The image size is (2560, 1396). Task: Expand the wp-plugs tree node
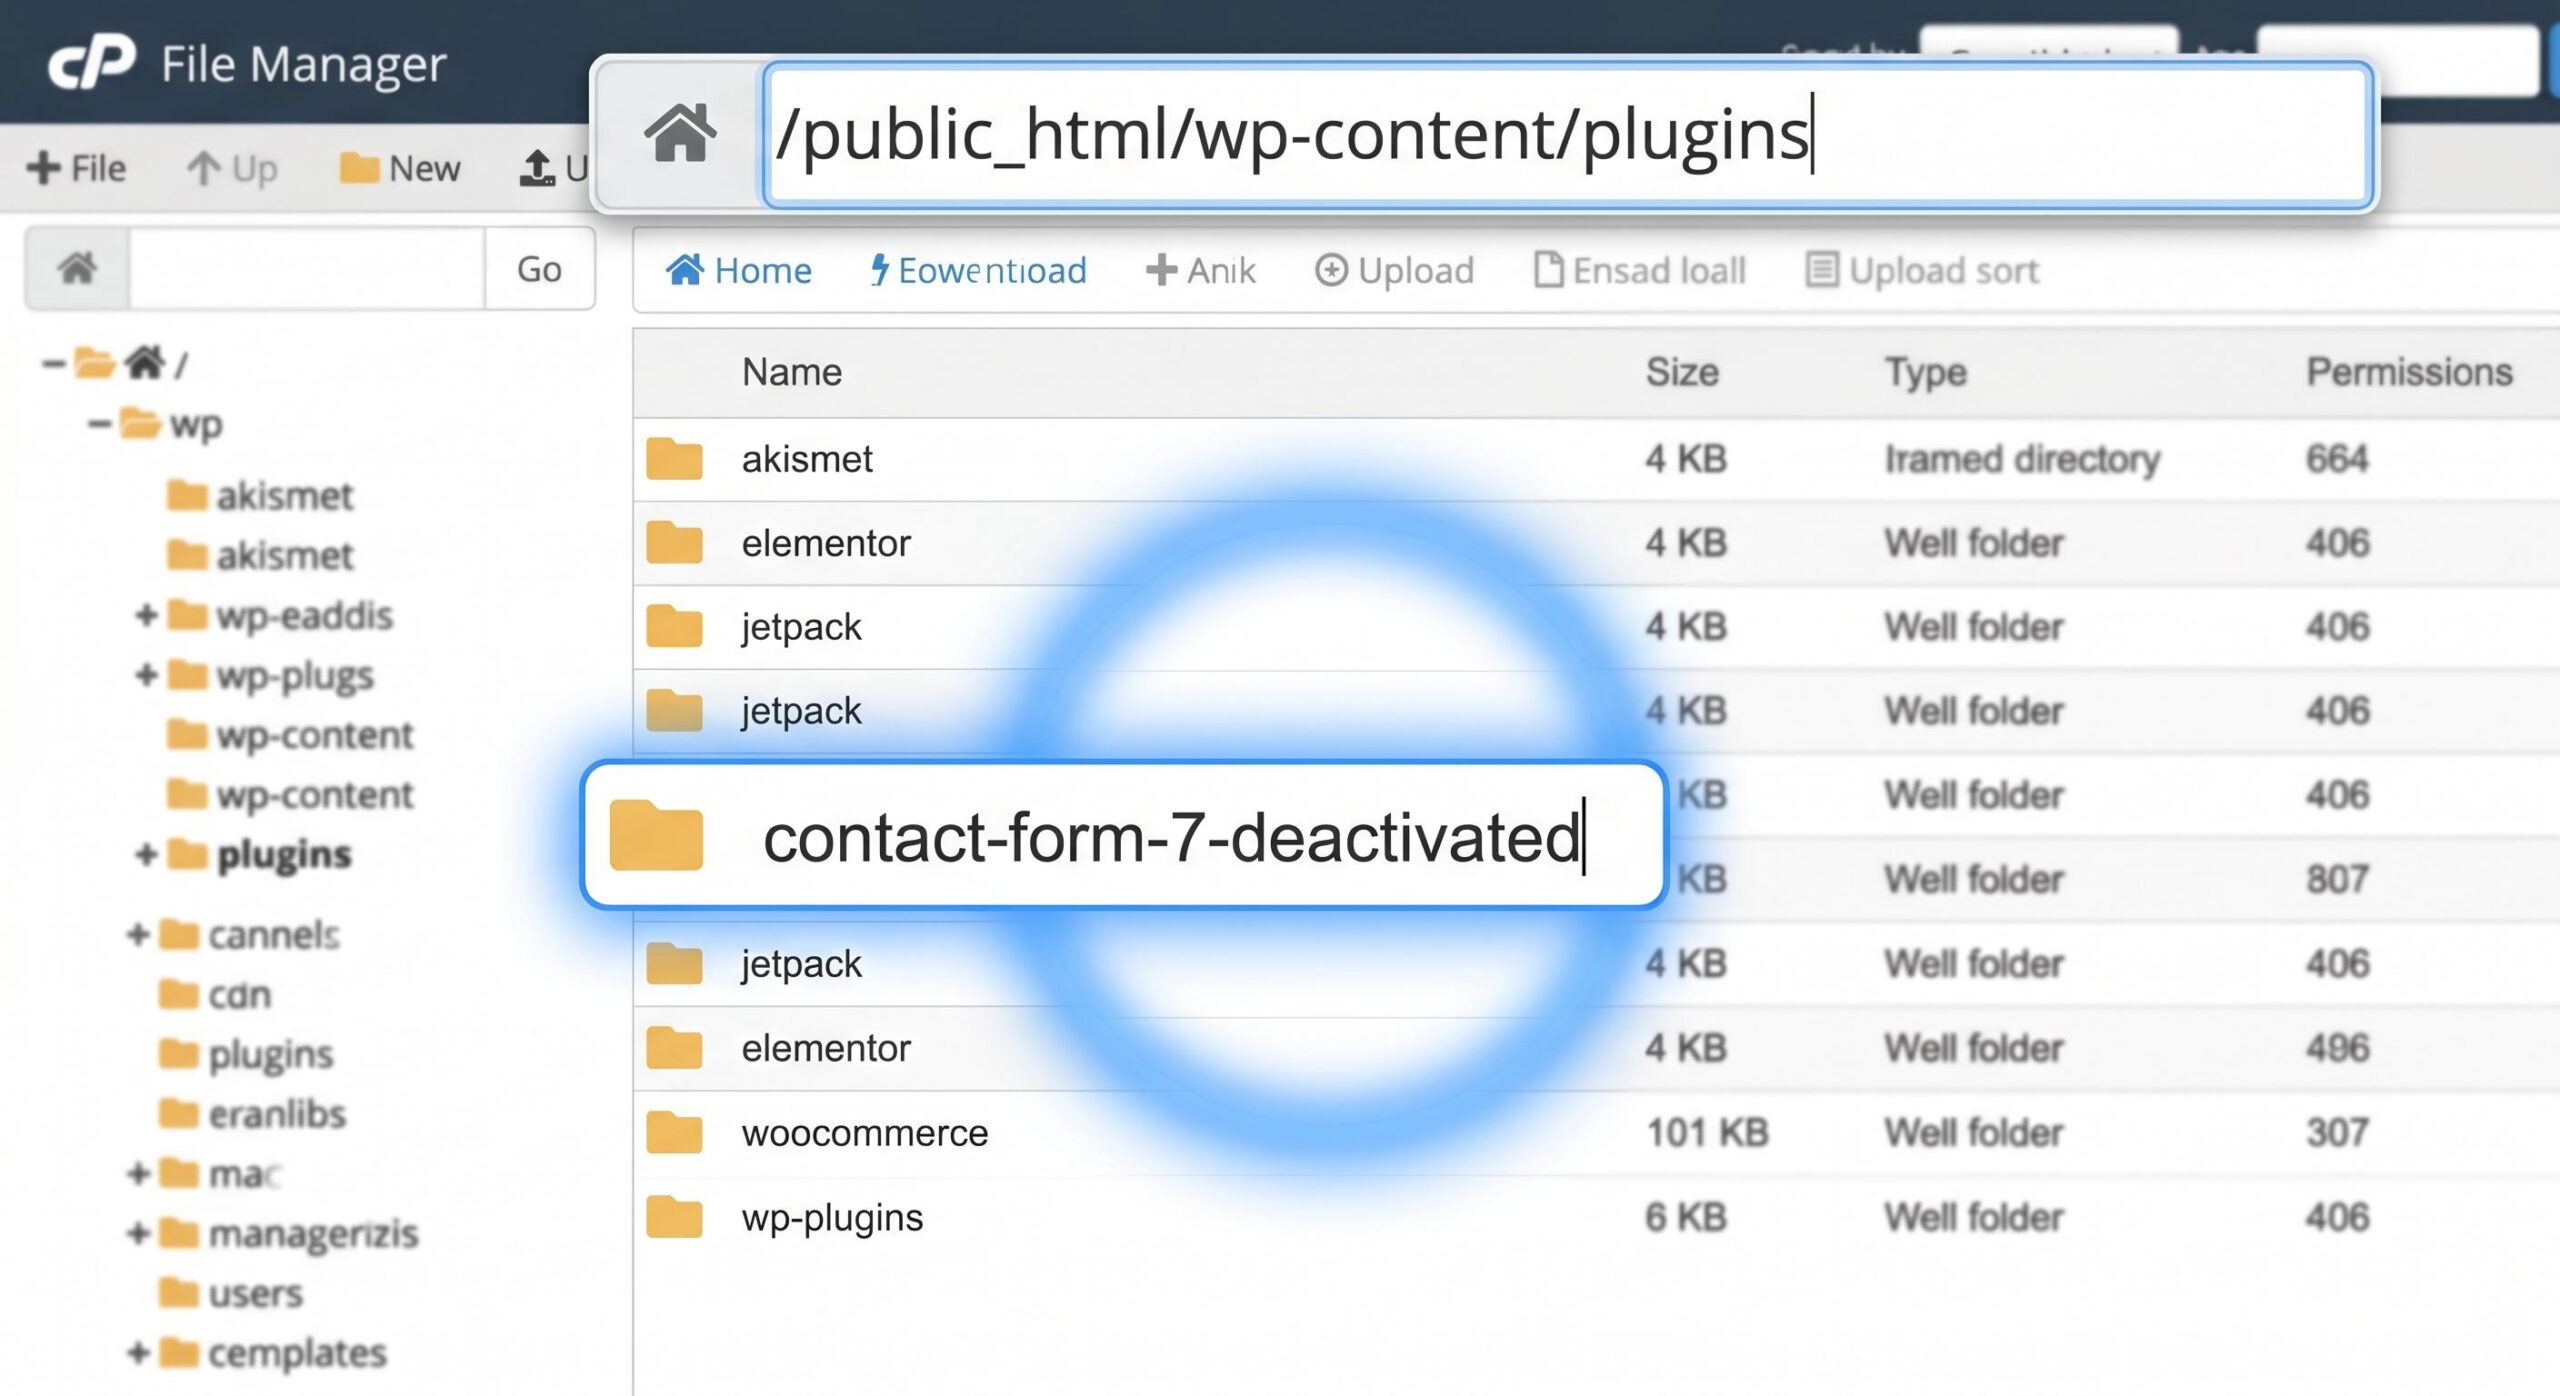coord(146,674)
